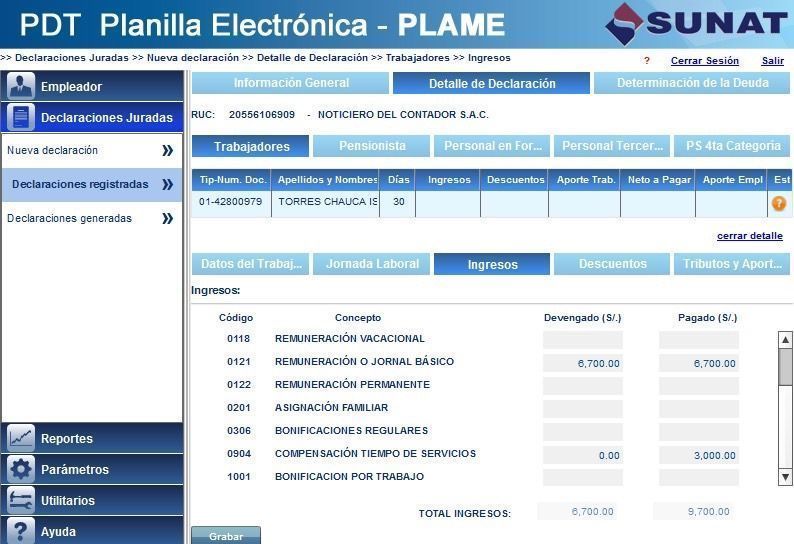
Task: Select Declaraciones registradas in the sidebar
Action: (92, 184)
